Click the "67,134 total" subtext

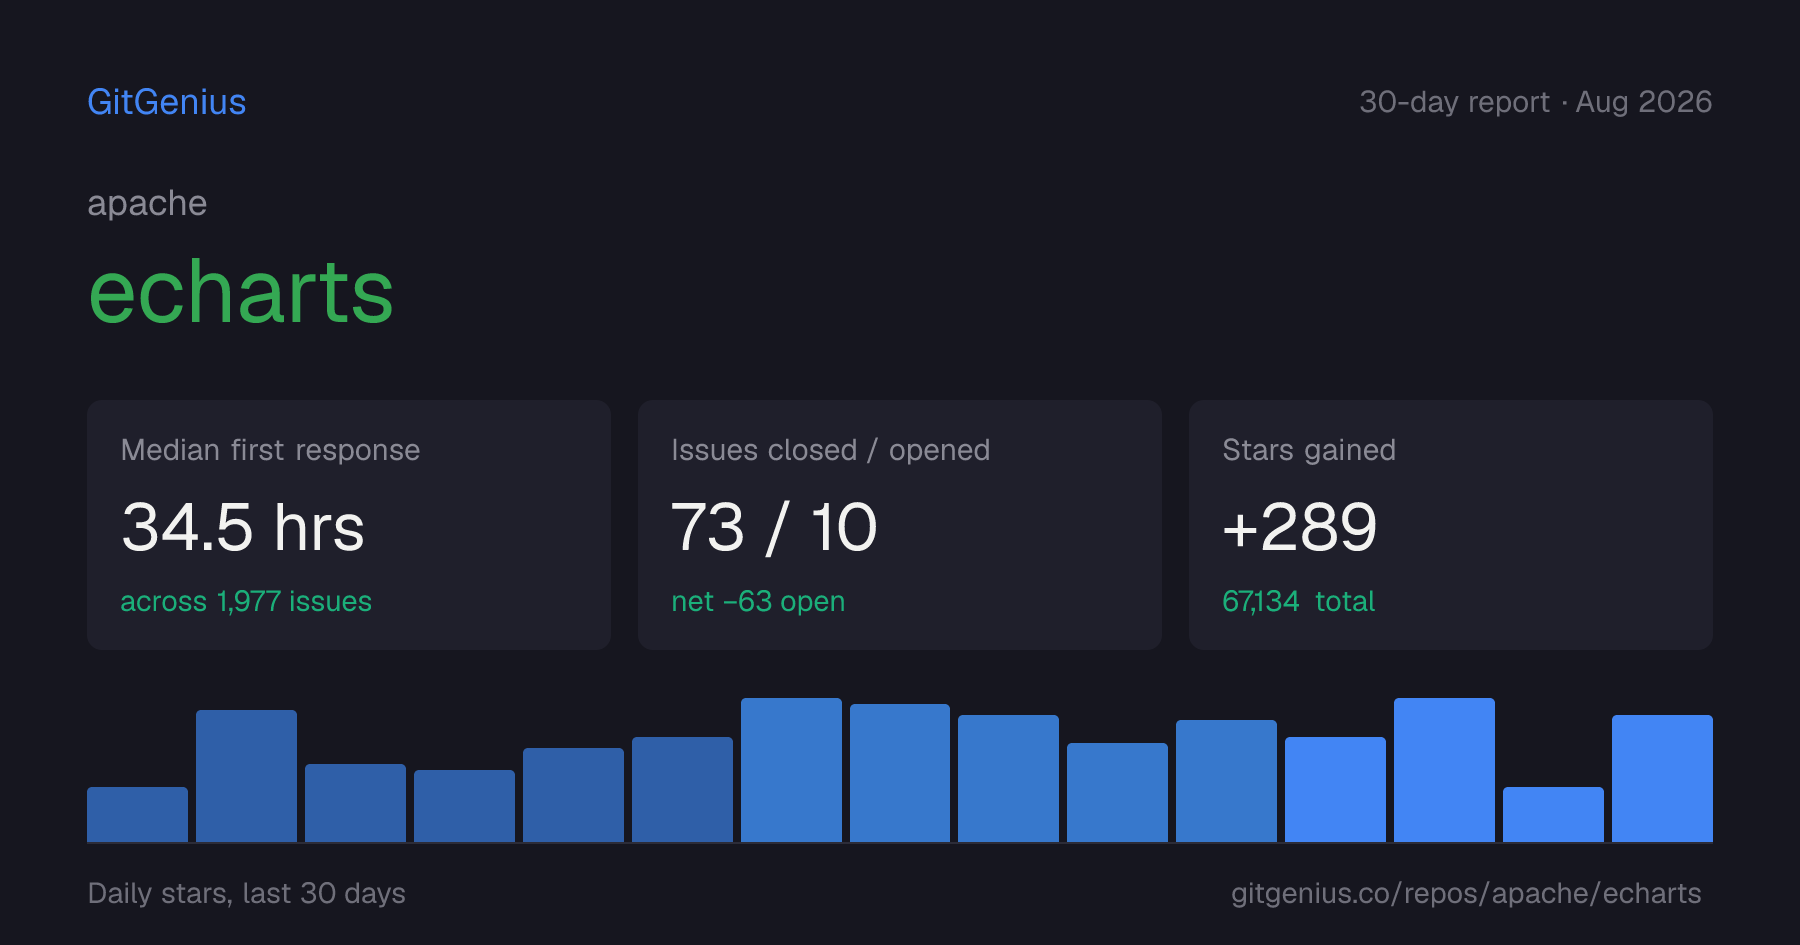point(1298,601)
